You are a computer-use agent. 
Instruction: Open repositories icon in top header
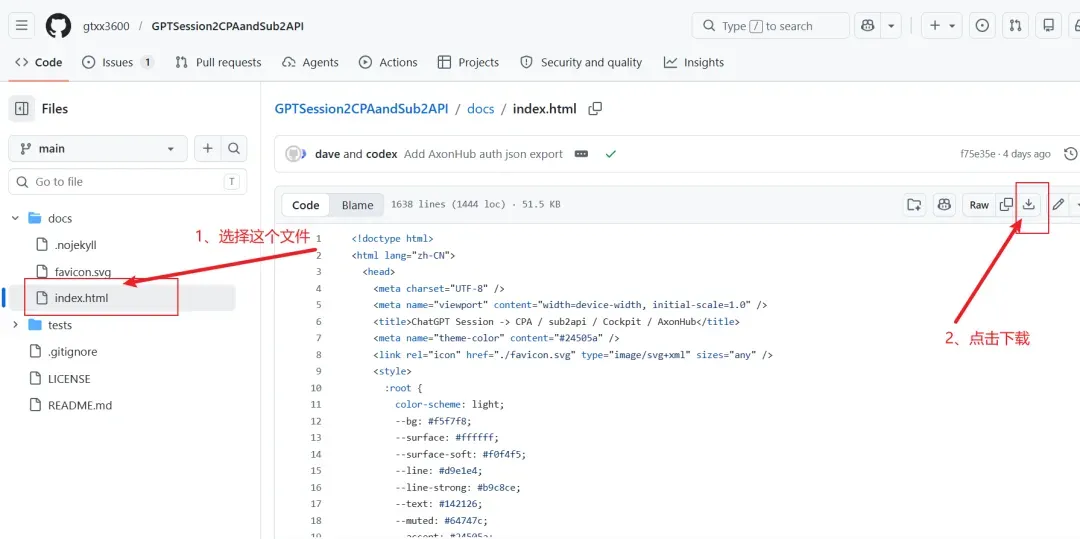point(1048,26)
